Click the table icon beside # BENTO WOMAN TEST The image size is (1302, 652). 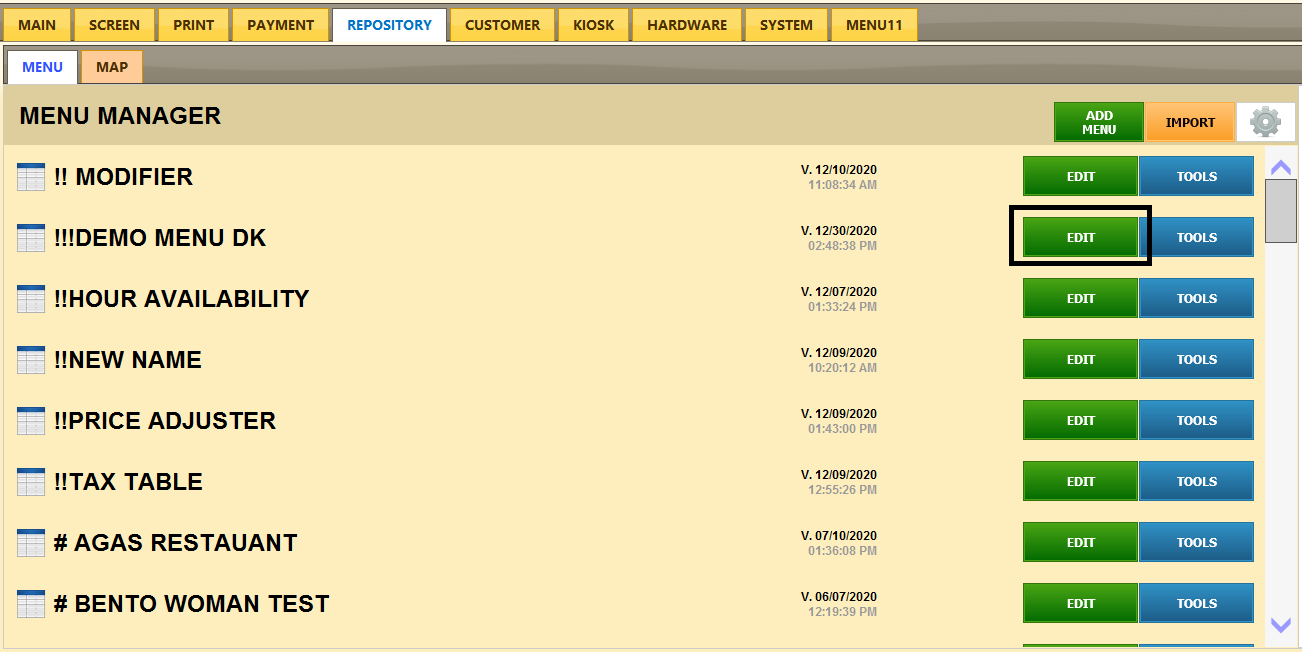pos(31,604)
